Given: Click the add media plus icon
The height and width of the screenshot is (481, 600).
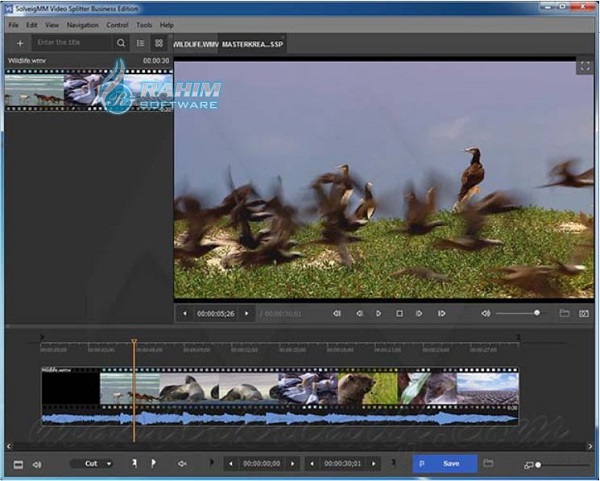Looking at the screenshot, I should point(20,43).
